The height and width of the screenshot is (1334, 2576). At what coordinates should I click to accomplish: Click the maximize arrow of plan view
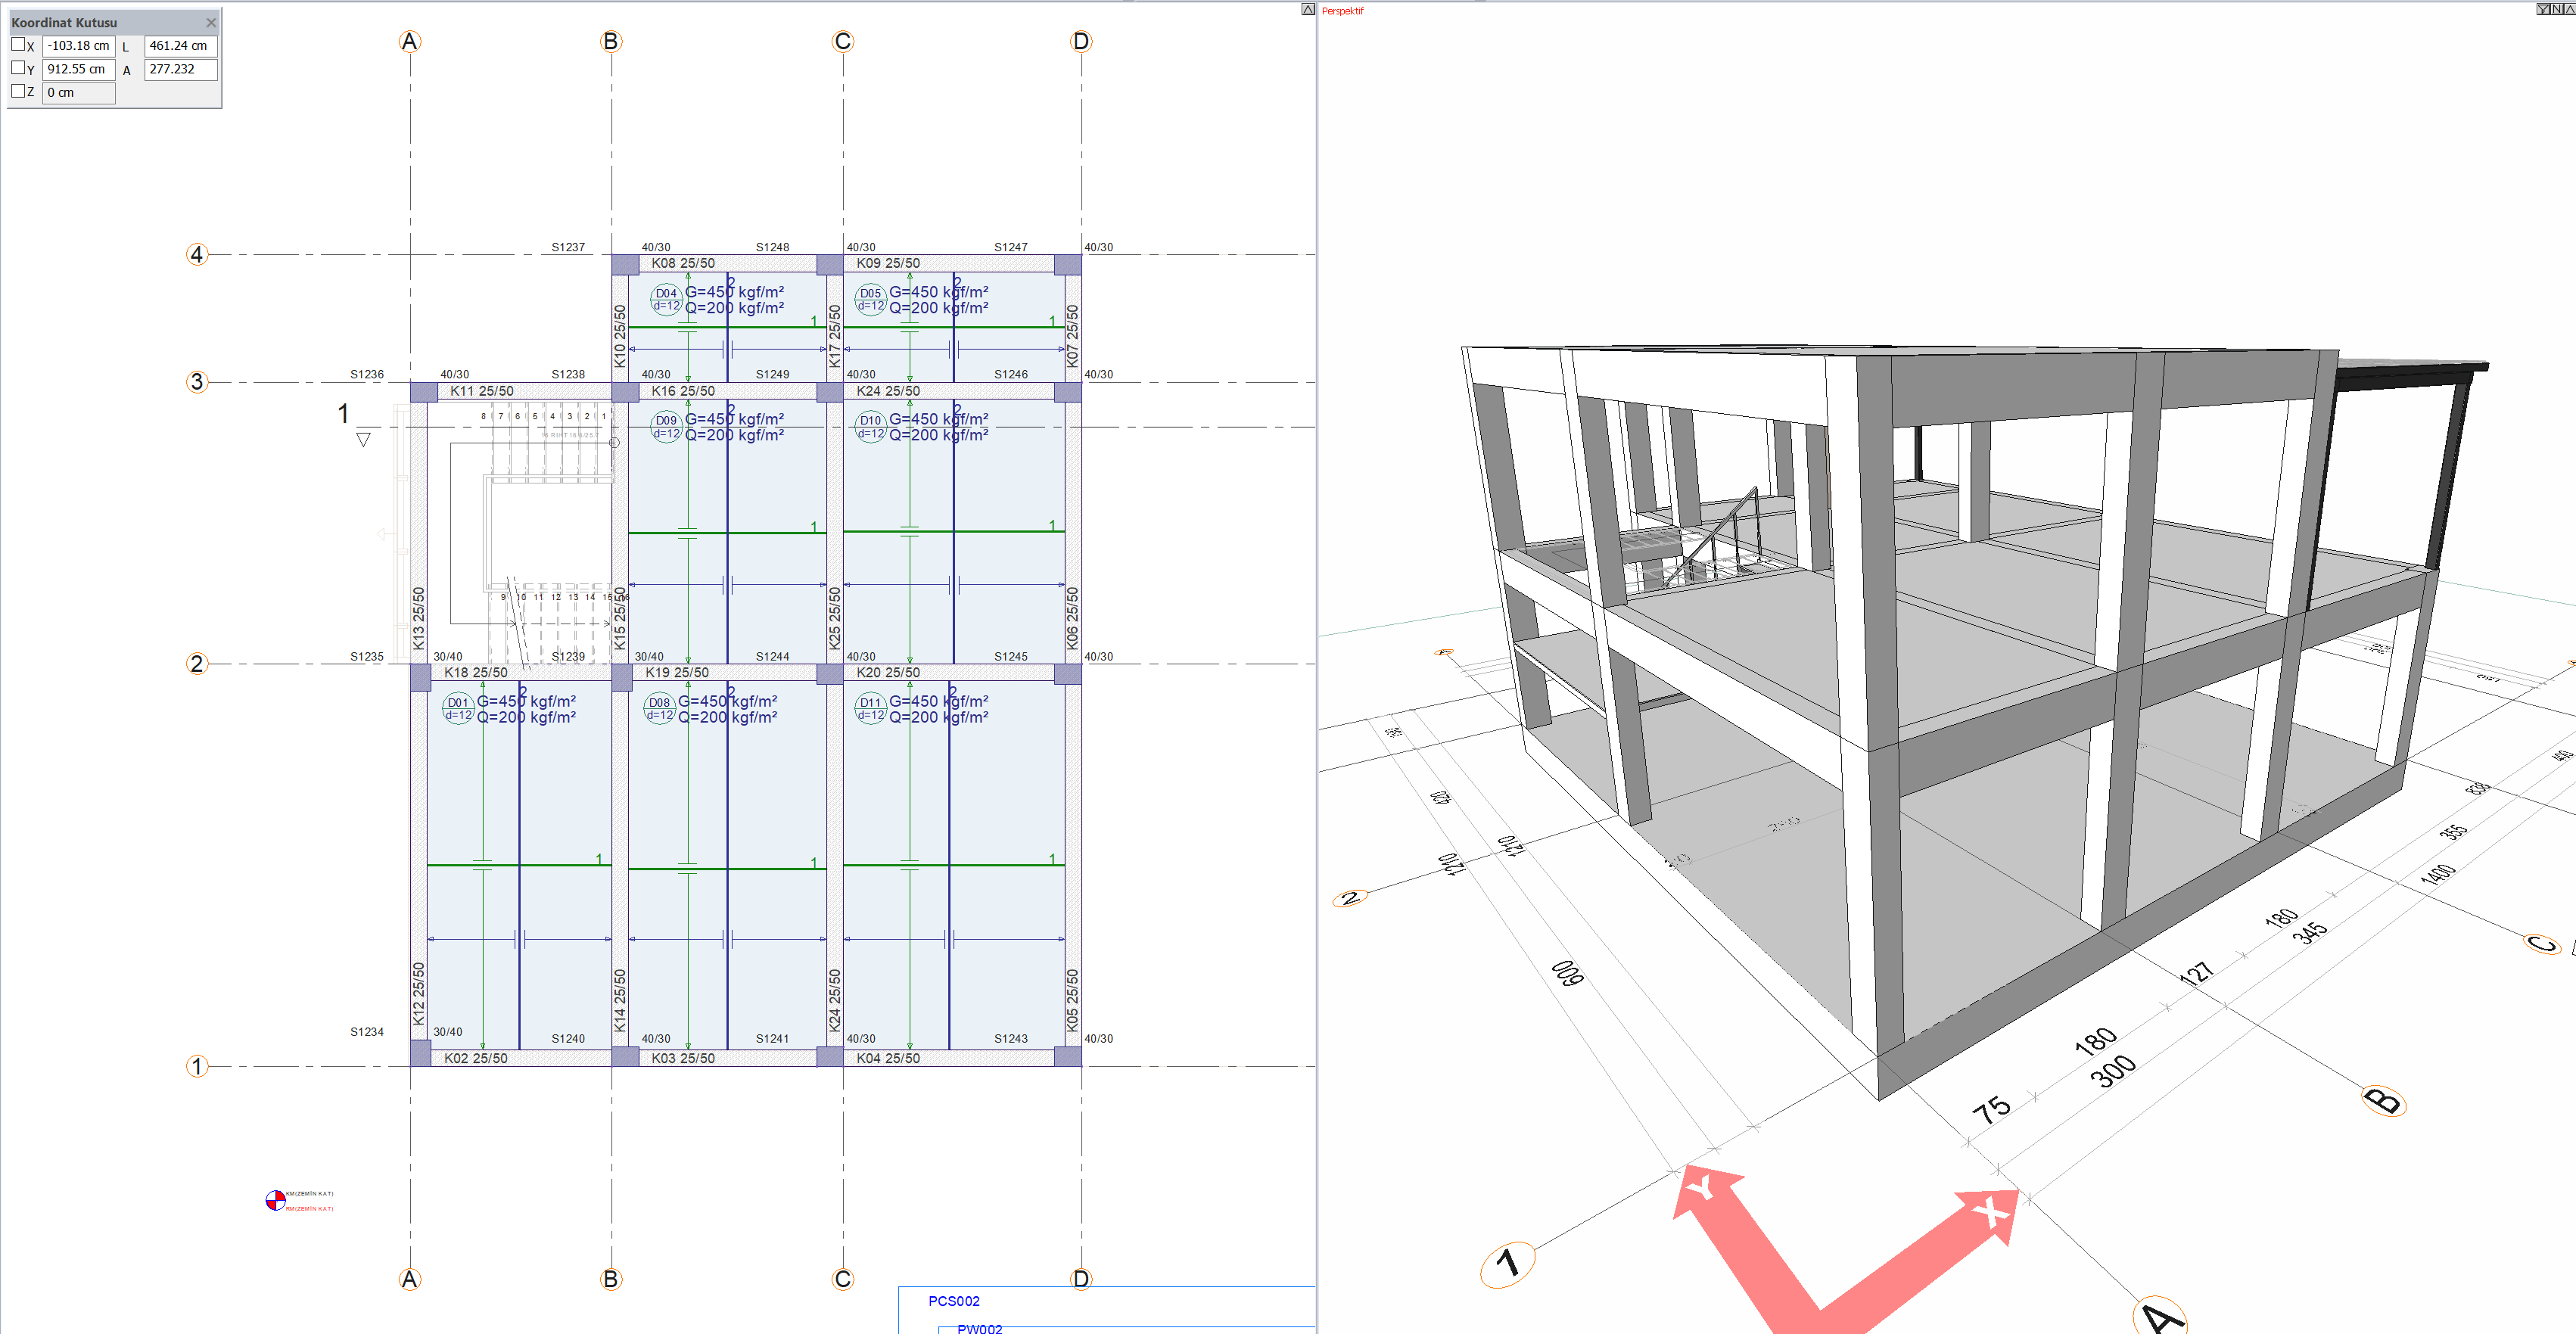pos(1308,9)
